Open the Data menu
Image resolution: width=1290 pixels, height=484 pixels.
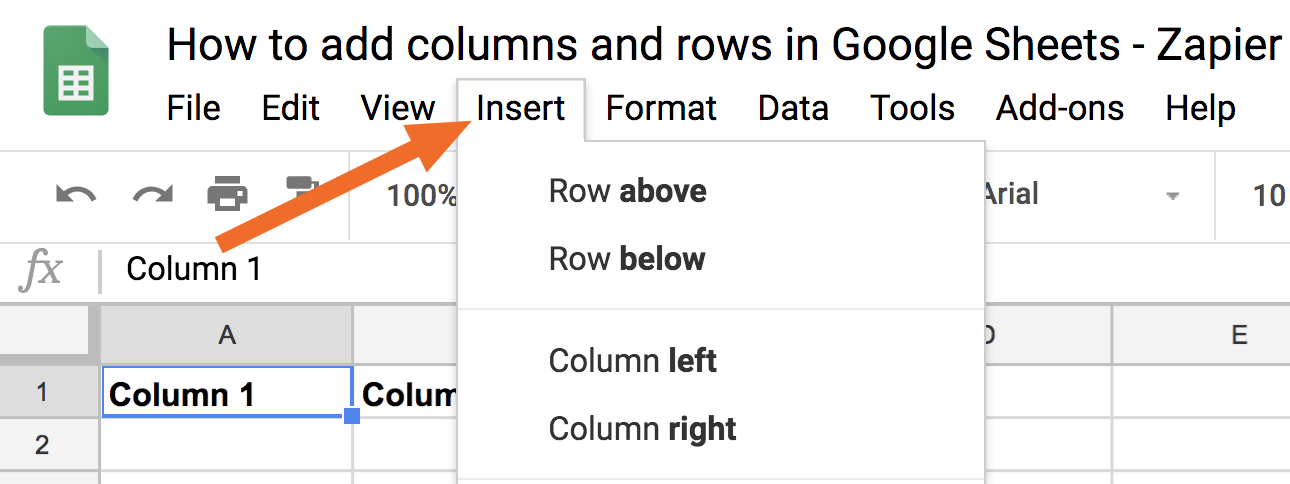click(793, 108)
